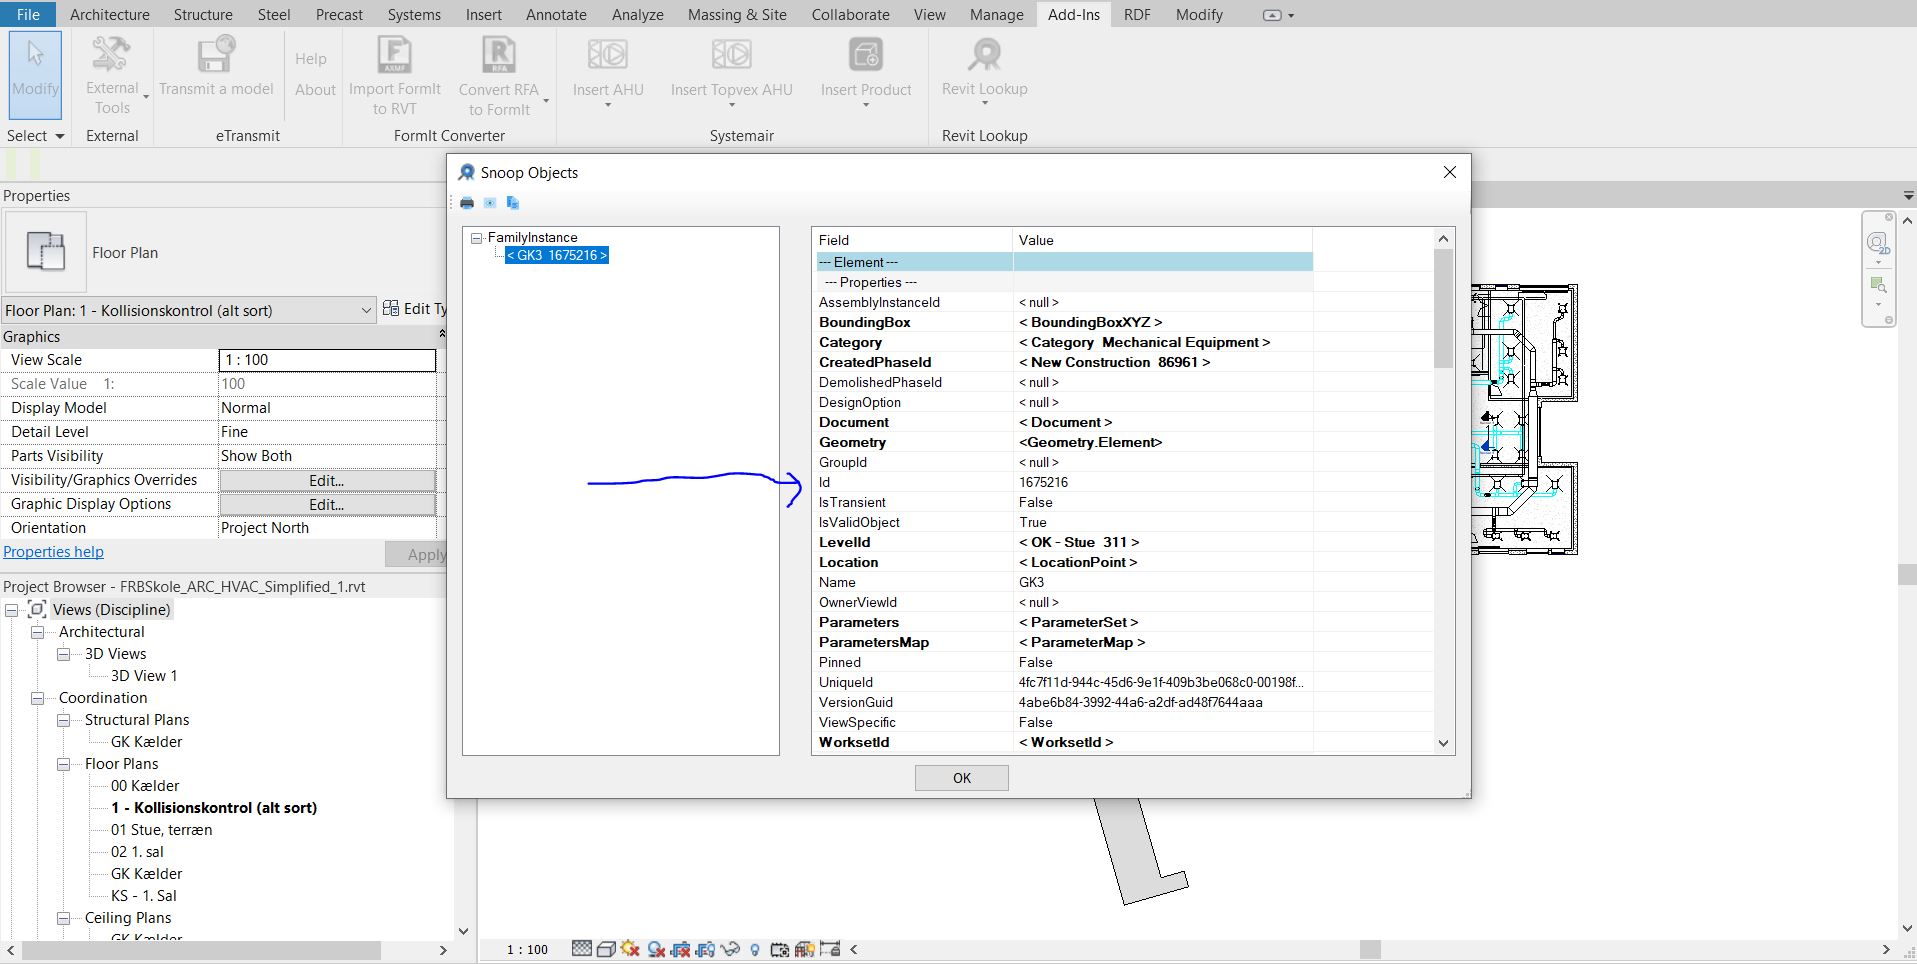The width and height of the screenshot is (1917, 964).
Task: Switch to the RDF tab
Action: 1137,14
